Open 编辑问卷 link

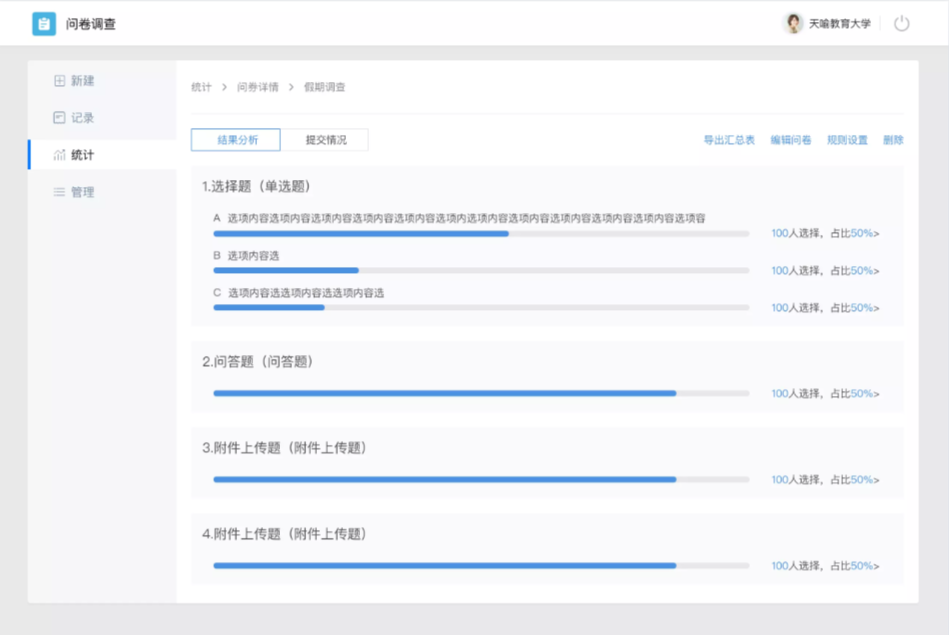tap(790, 141)
